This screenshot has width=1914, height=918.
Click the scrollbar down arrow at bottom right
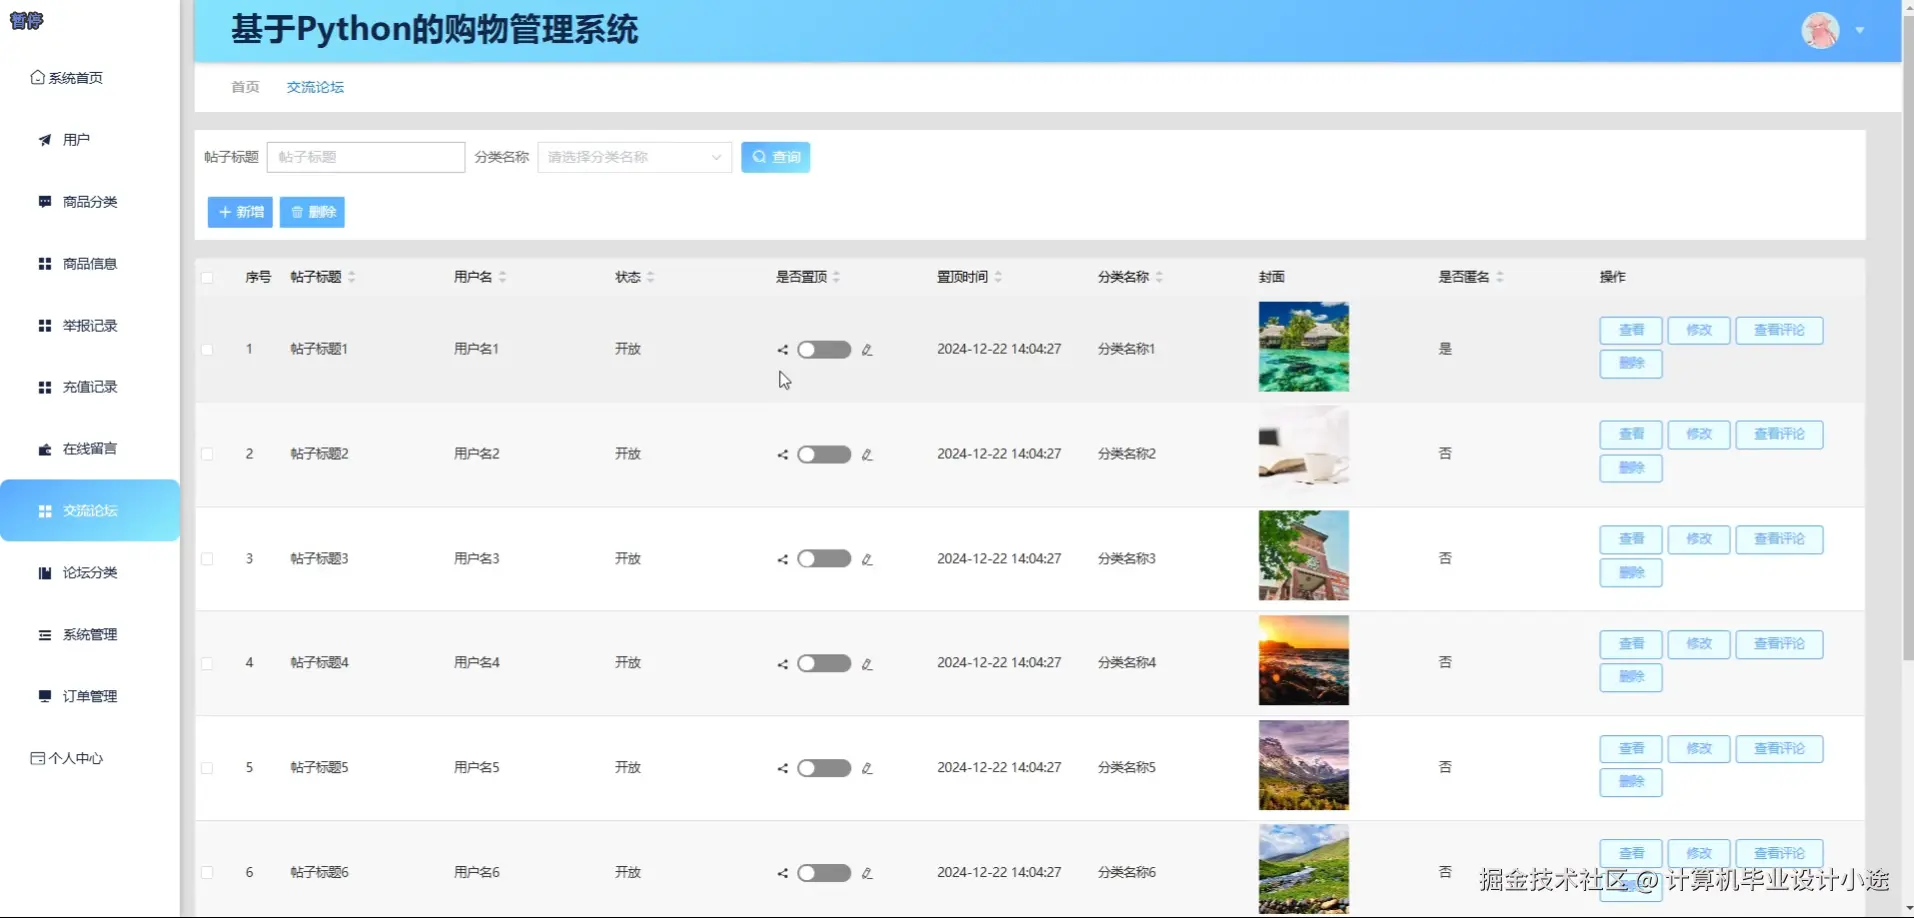click(x=1908, y=910)
